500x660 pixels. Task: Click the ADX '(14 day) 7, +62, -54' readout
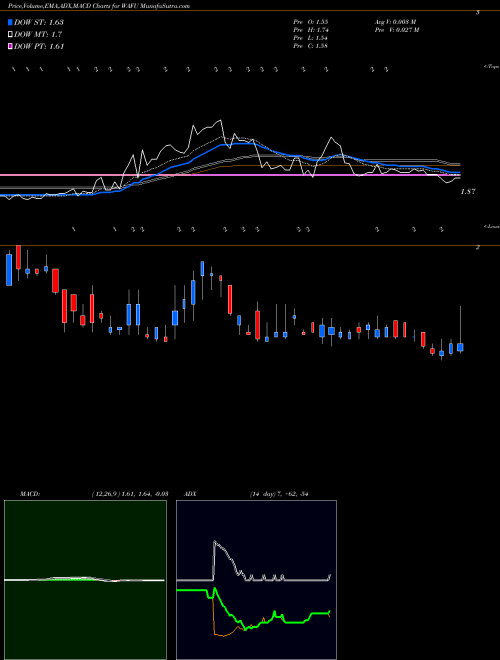tap(279, 494)
